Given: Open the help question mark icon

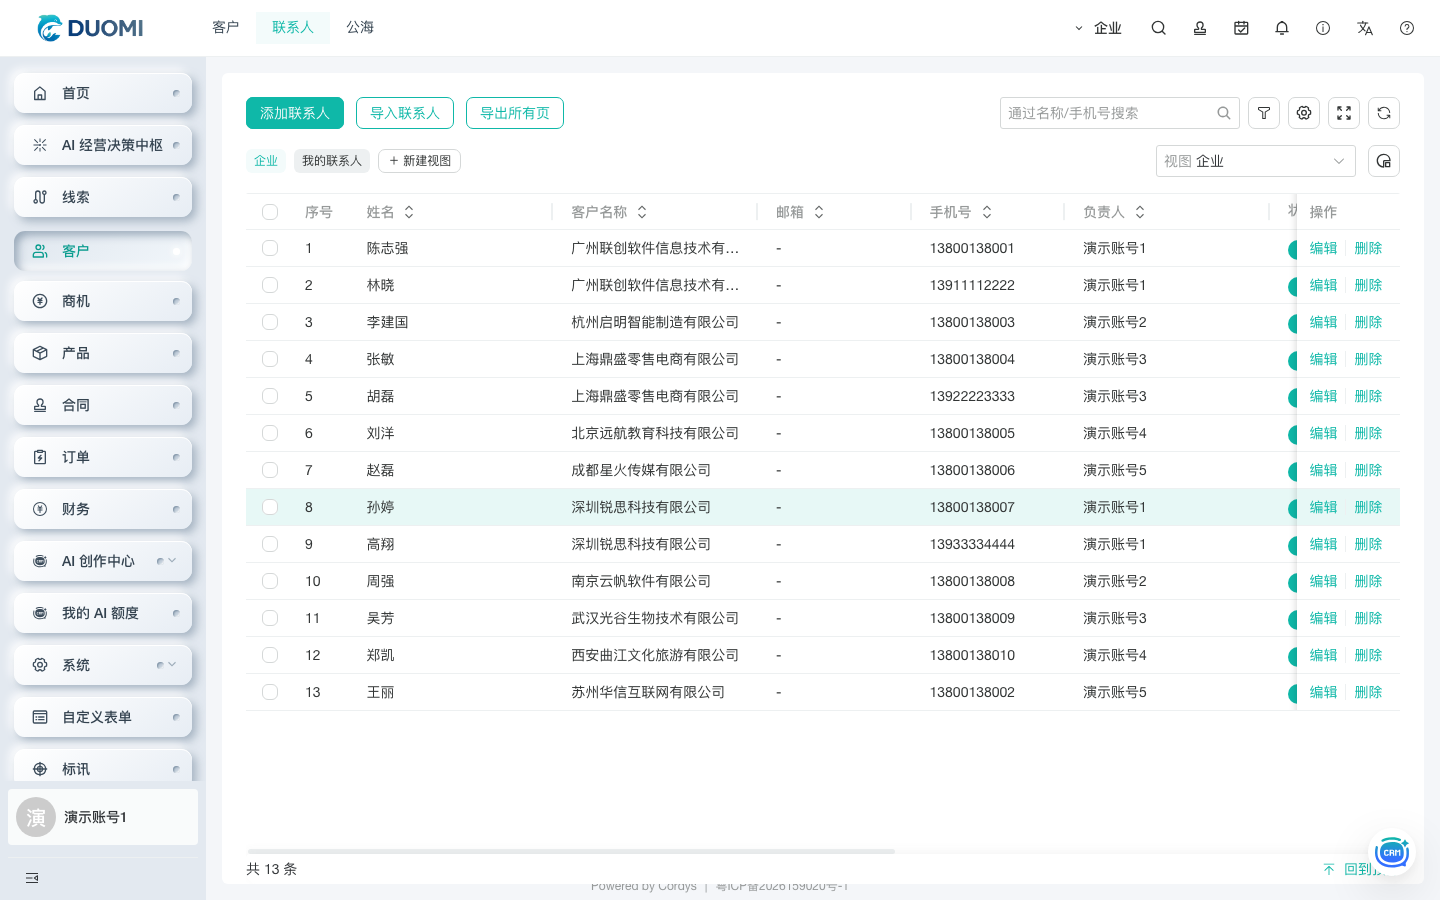Looking at the screenshot, I should coord(1407,28).
